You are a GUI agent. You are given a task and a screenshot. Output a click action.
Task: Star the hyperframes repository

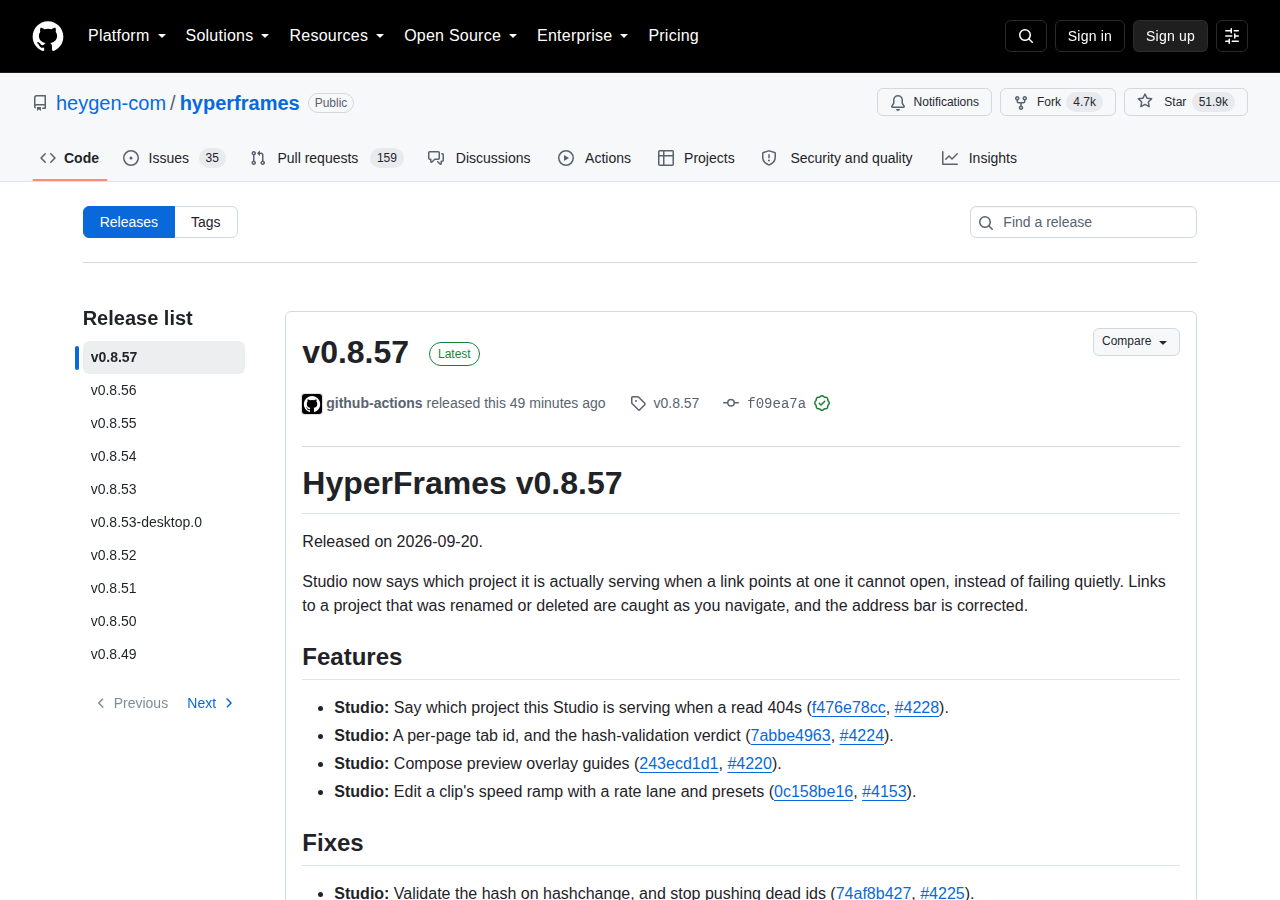tap(1186, 102)
